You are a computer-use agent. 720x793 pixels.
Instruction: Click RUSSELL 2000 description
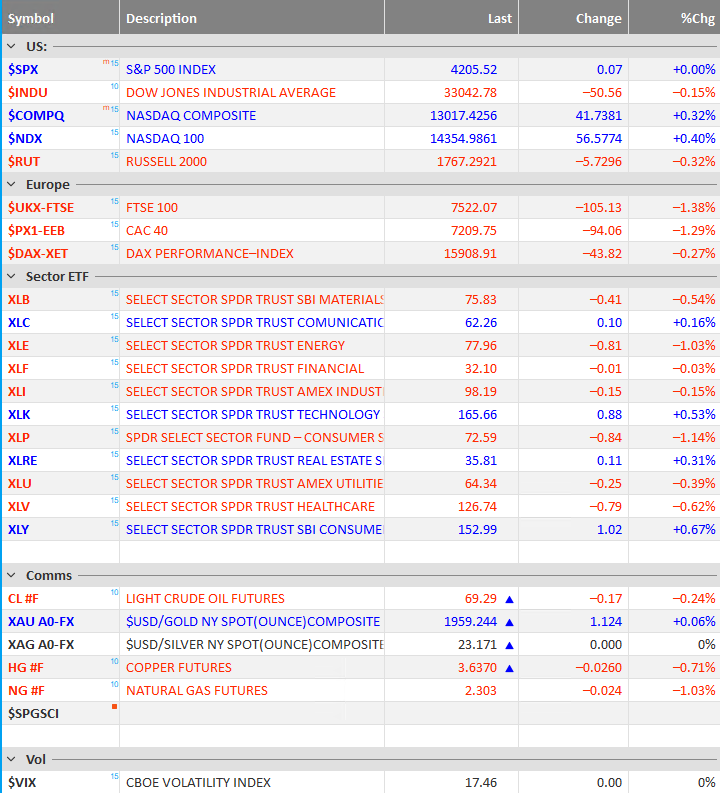point(166,162)
